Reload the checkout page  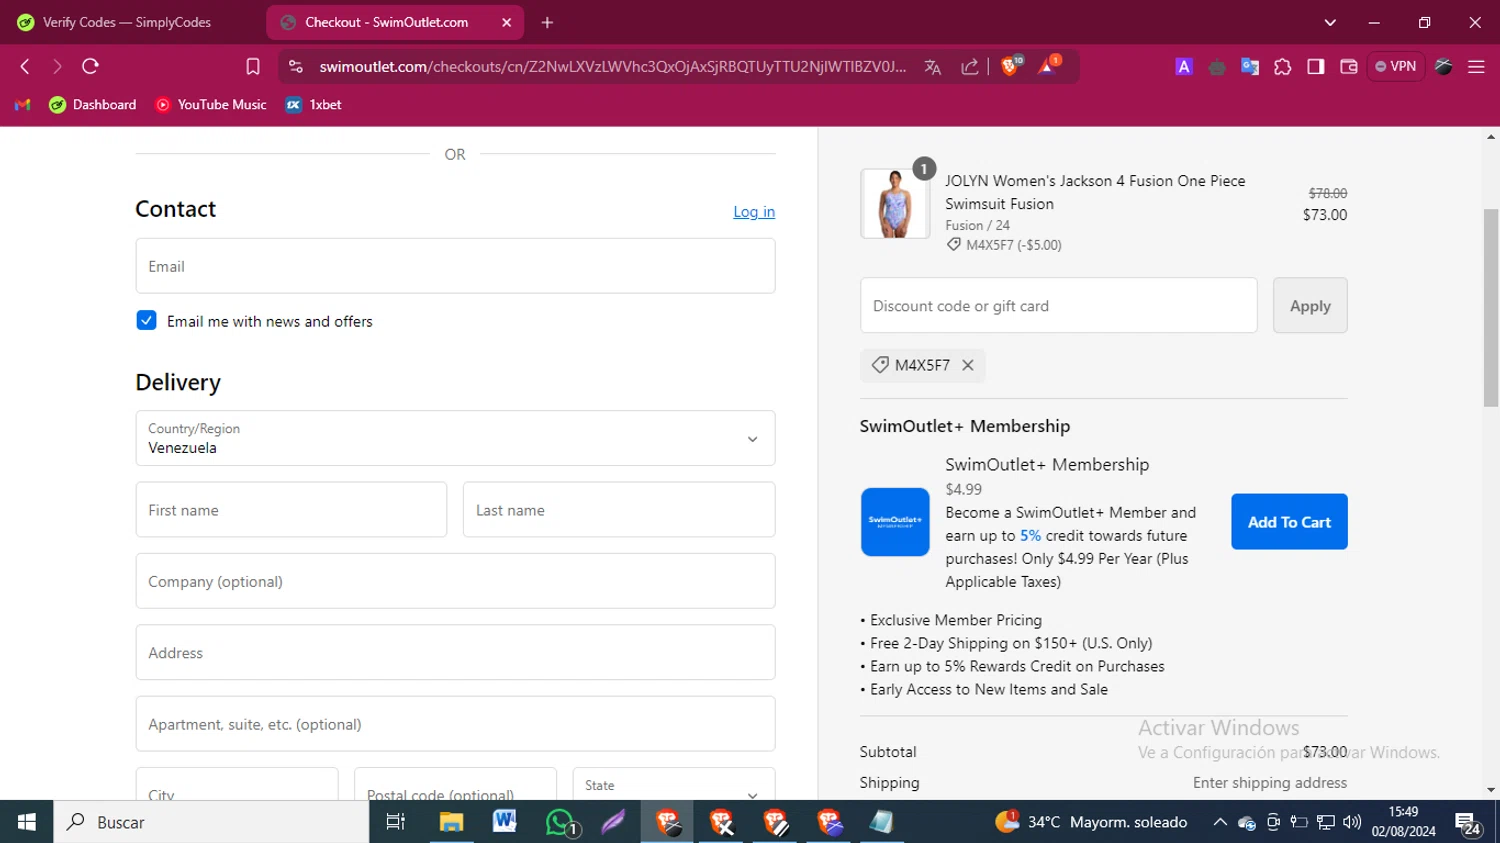pos(90,66)
